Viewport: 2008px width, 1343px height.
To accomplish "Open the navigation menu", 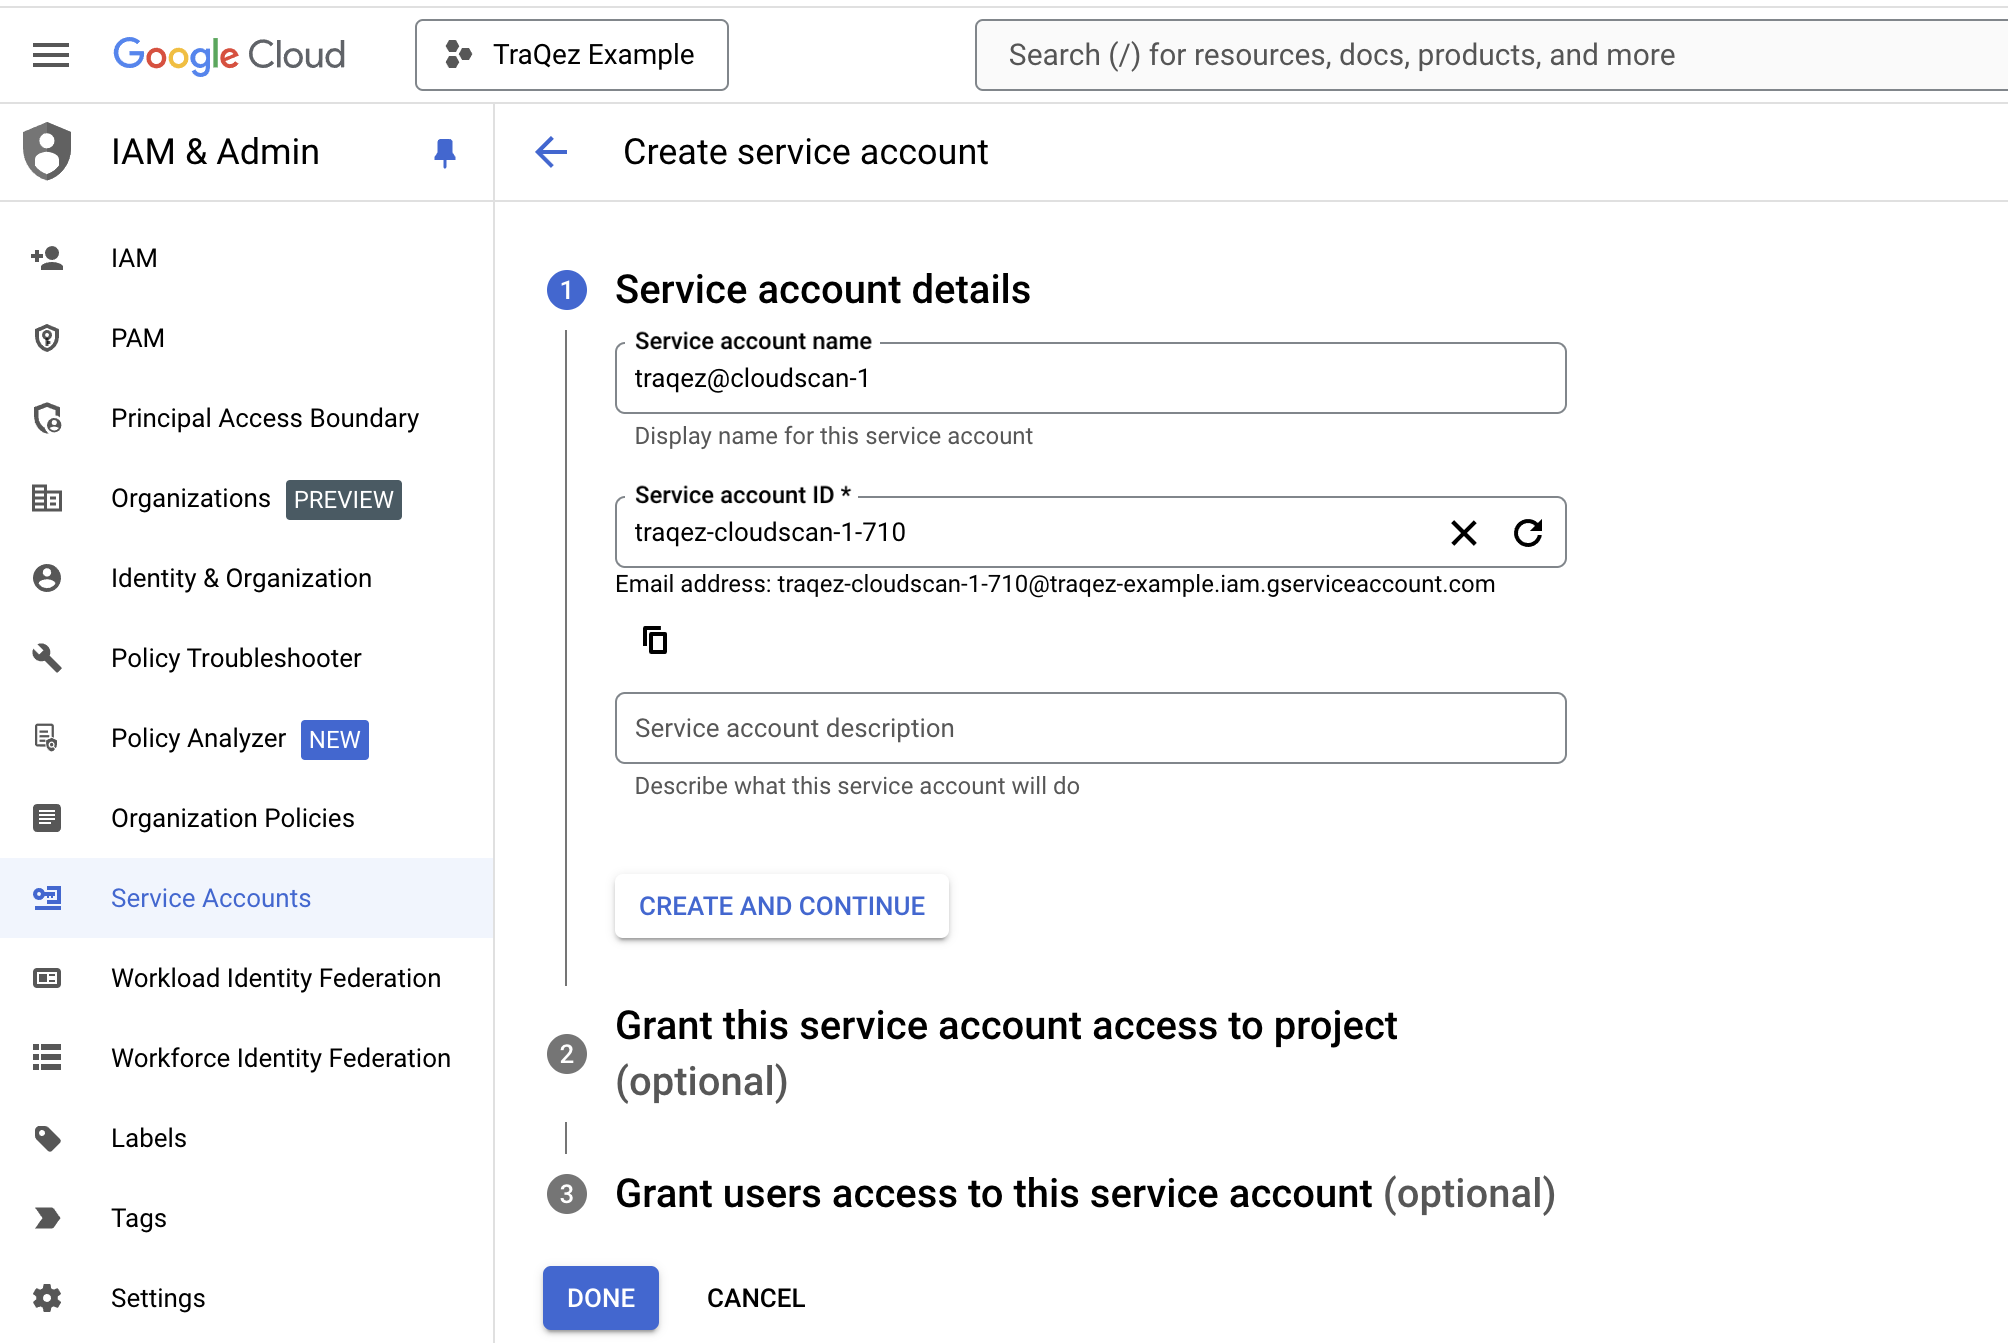I will 50,54.
